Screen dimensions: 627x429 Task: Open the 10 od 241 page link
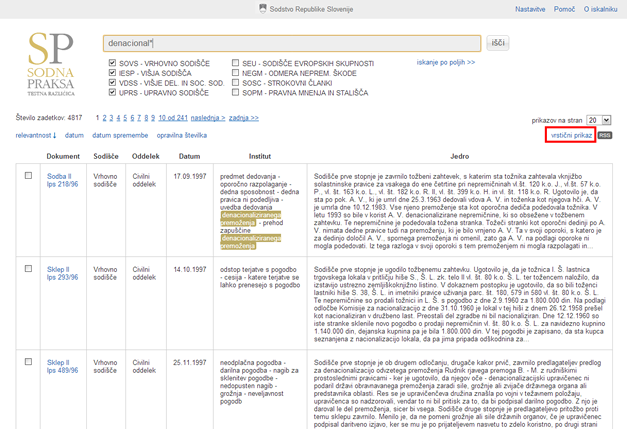coord(173,118)
